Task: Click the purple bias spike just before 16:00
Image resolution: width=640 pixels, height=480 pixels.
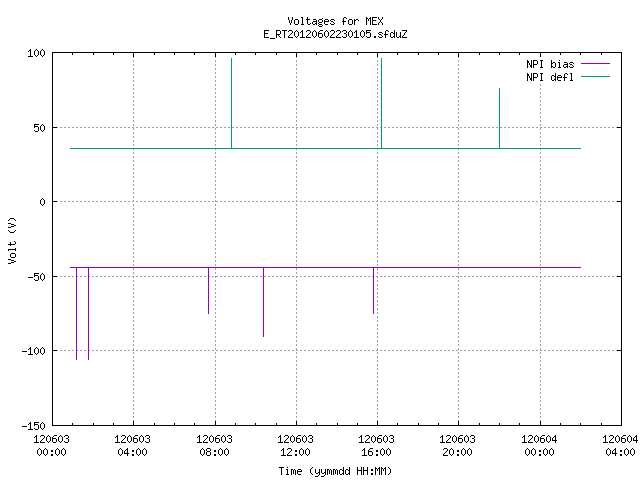Action: [373, 291]
